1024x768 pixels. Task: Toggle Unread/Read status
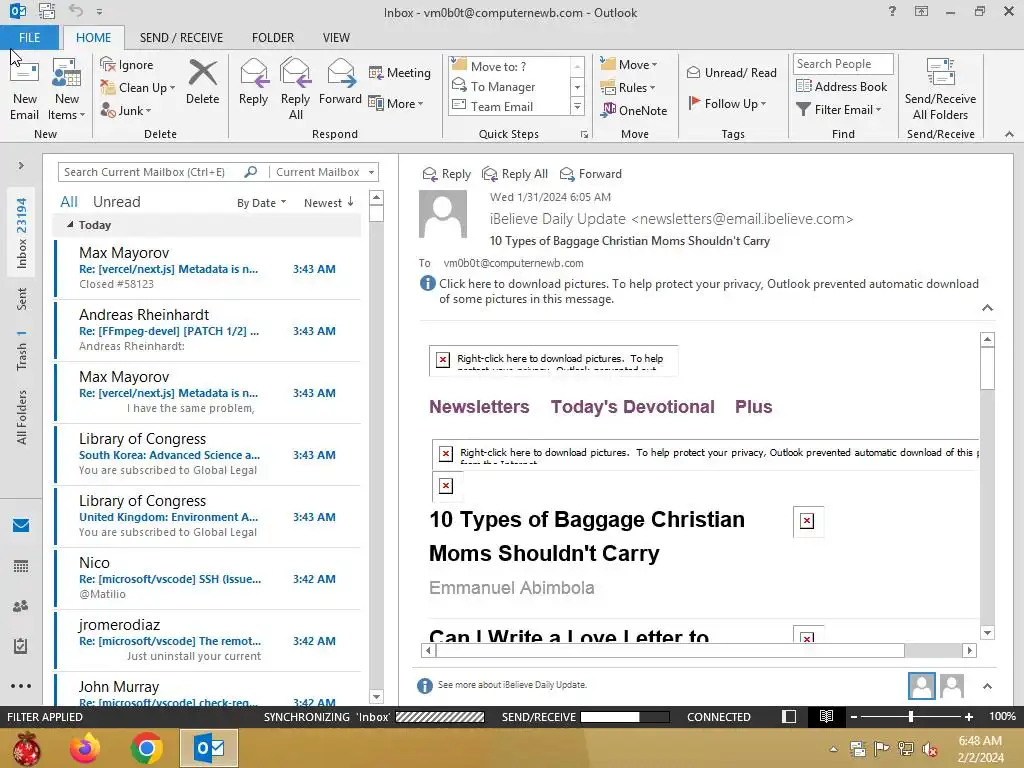pos(731,72)
